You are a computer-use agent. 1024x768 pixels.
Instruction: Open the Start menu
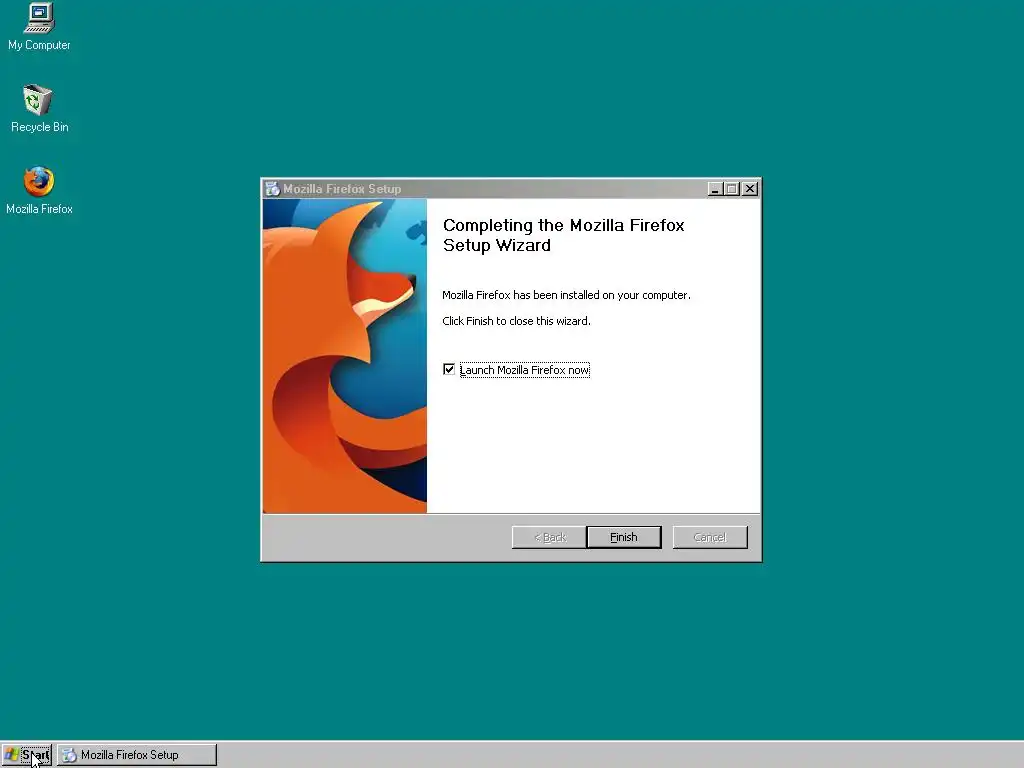[x=27, y=755]
